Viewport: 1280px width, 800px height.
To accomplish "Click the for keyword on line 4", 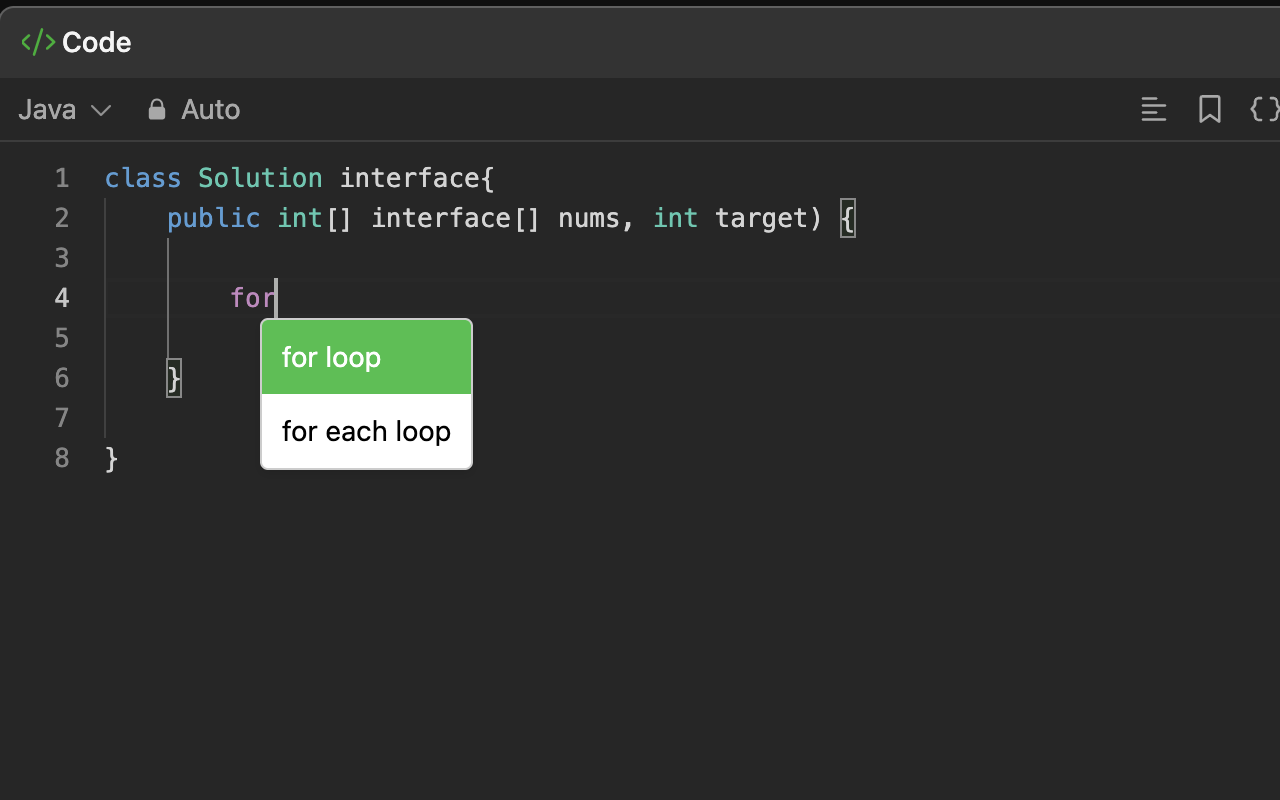I will pos(252,297).
